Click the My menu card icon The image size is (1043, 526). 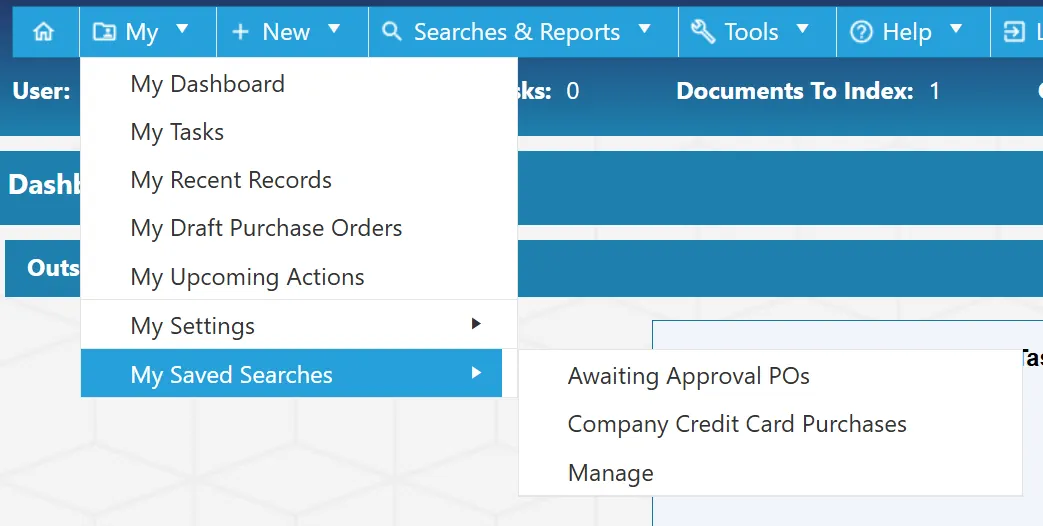[104, 31]
